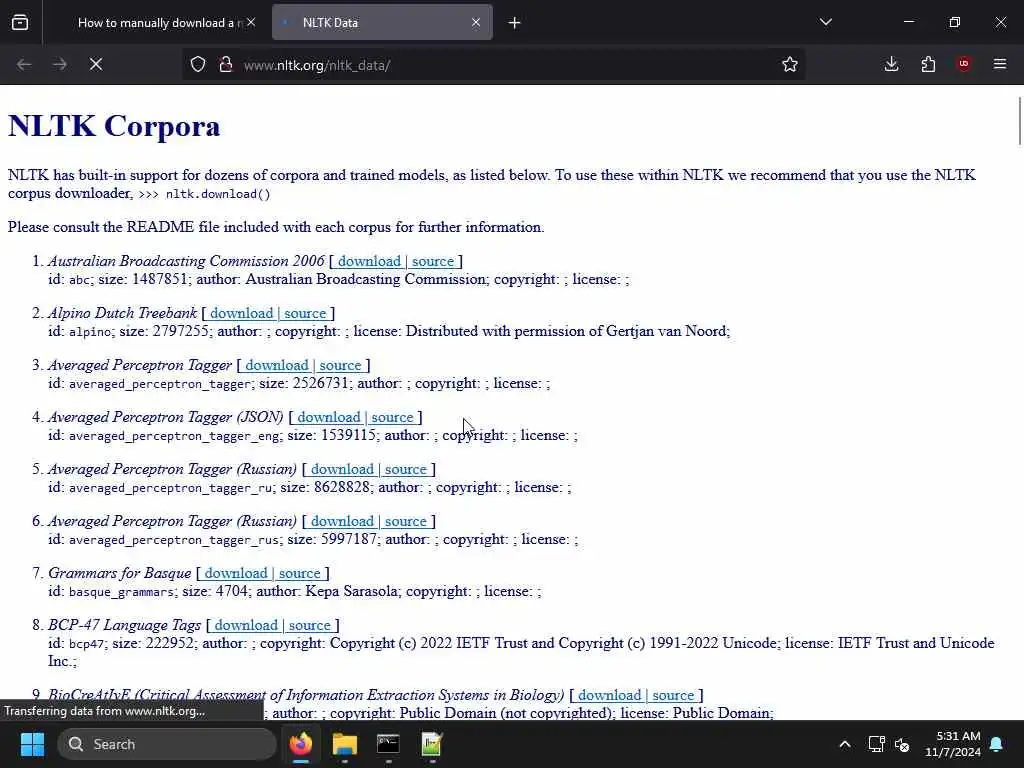
Task: Open source for averaged_perceptron_tagger_ru entry
Action: (x=406, y=469)
